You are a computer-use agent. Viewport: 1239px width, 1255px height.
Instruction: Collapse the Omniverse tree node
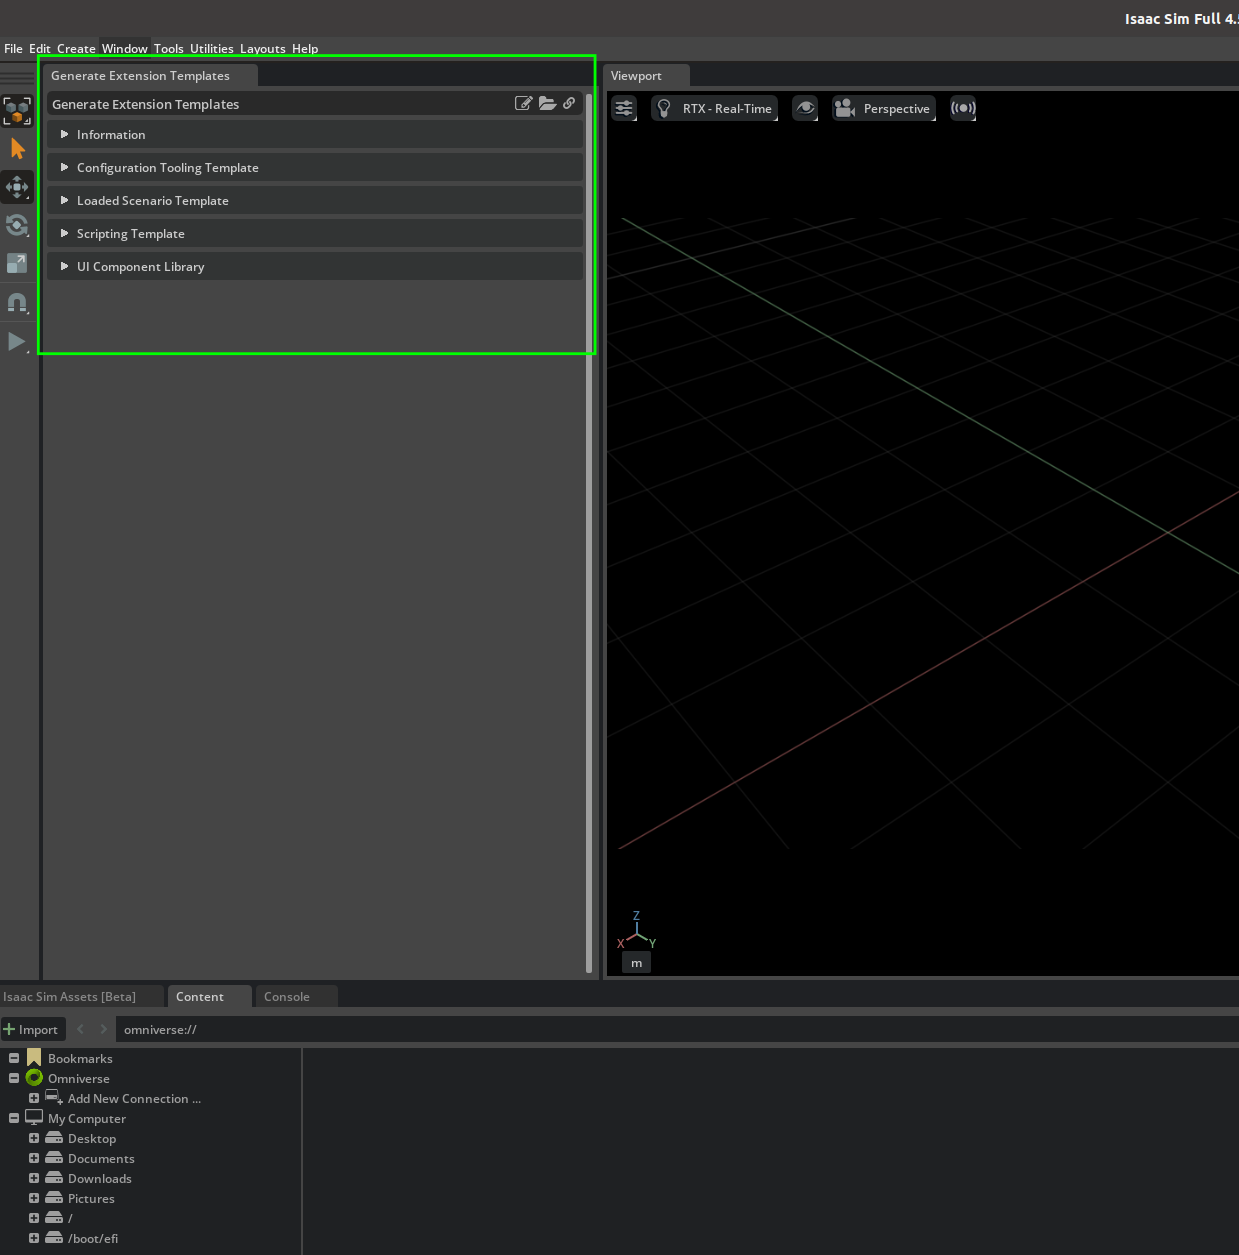(x=14, y=1078)
